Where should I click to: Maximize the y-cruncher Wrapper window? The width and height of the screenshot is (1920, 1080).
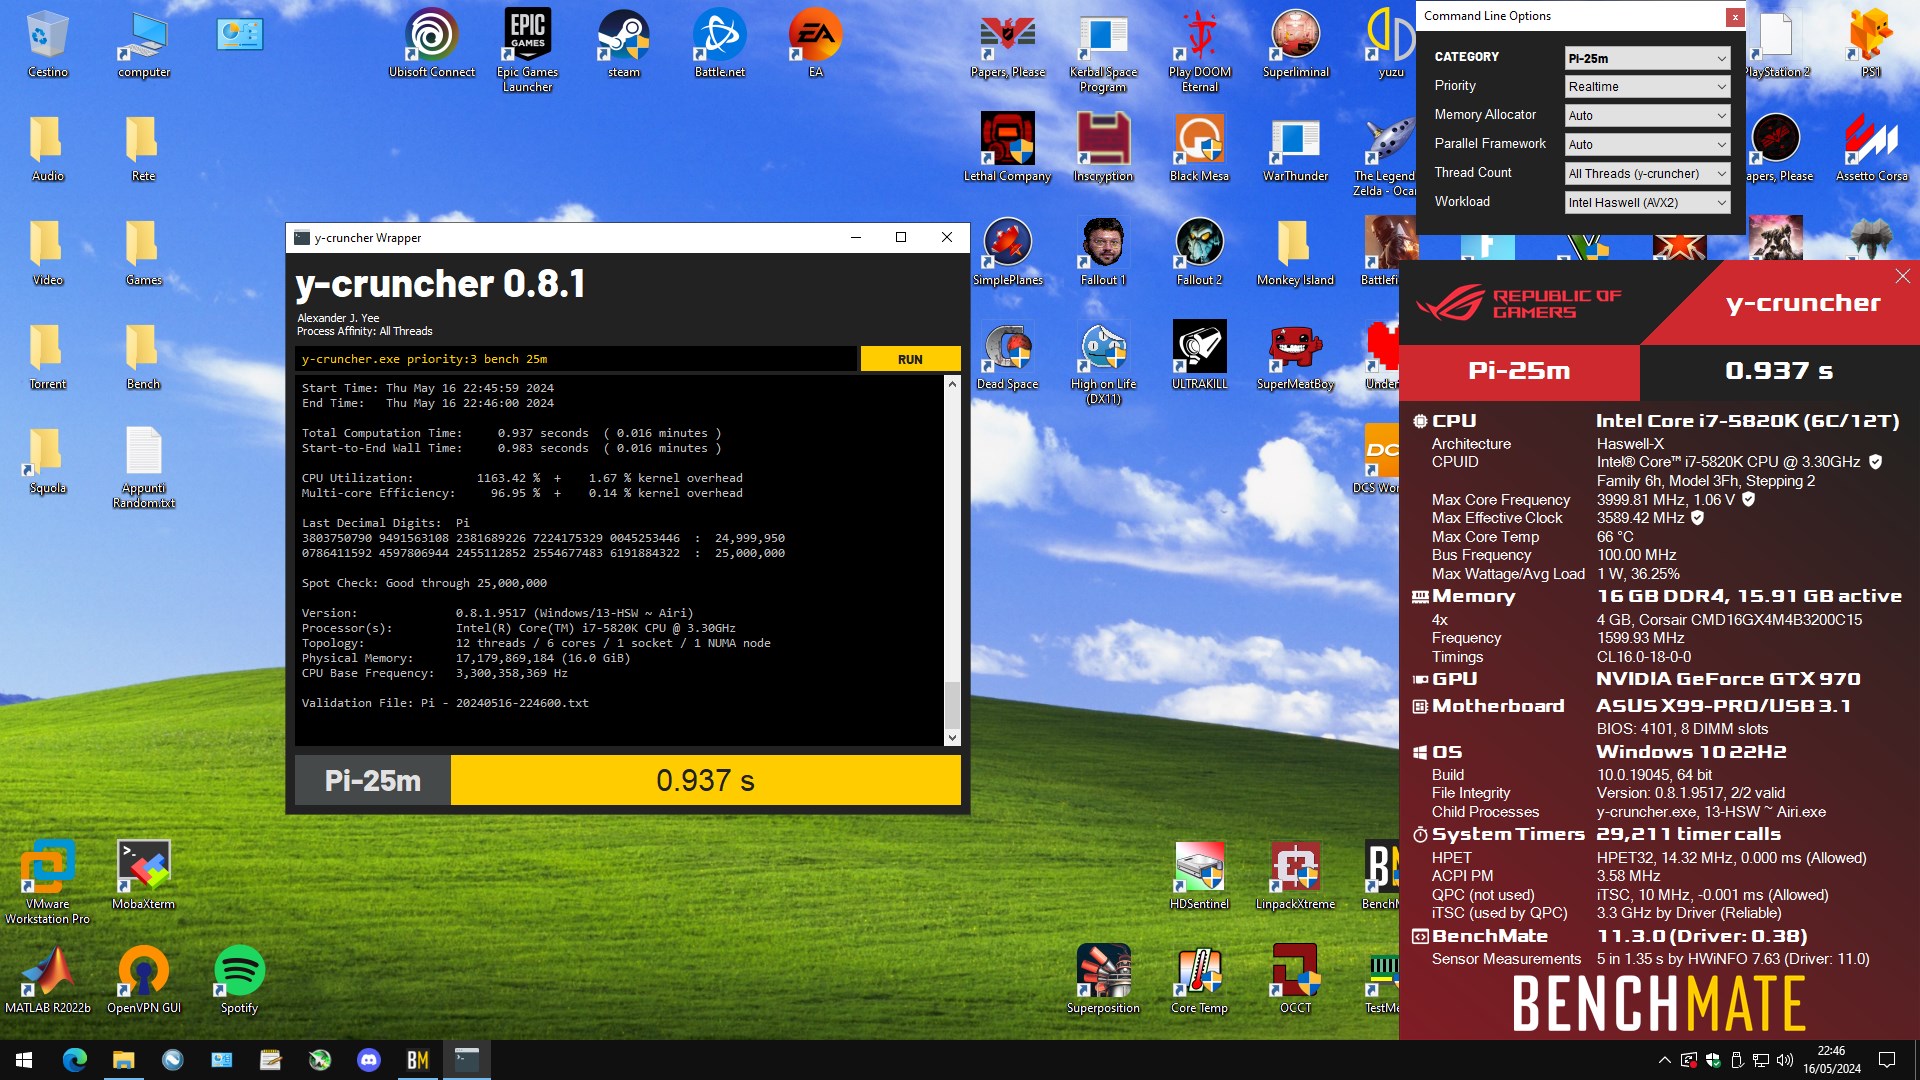(x=900, y=237)
